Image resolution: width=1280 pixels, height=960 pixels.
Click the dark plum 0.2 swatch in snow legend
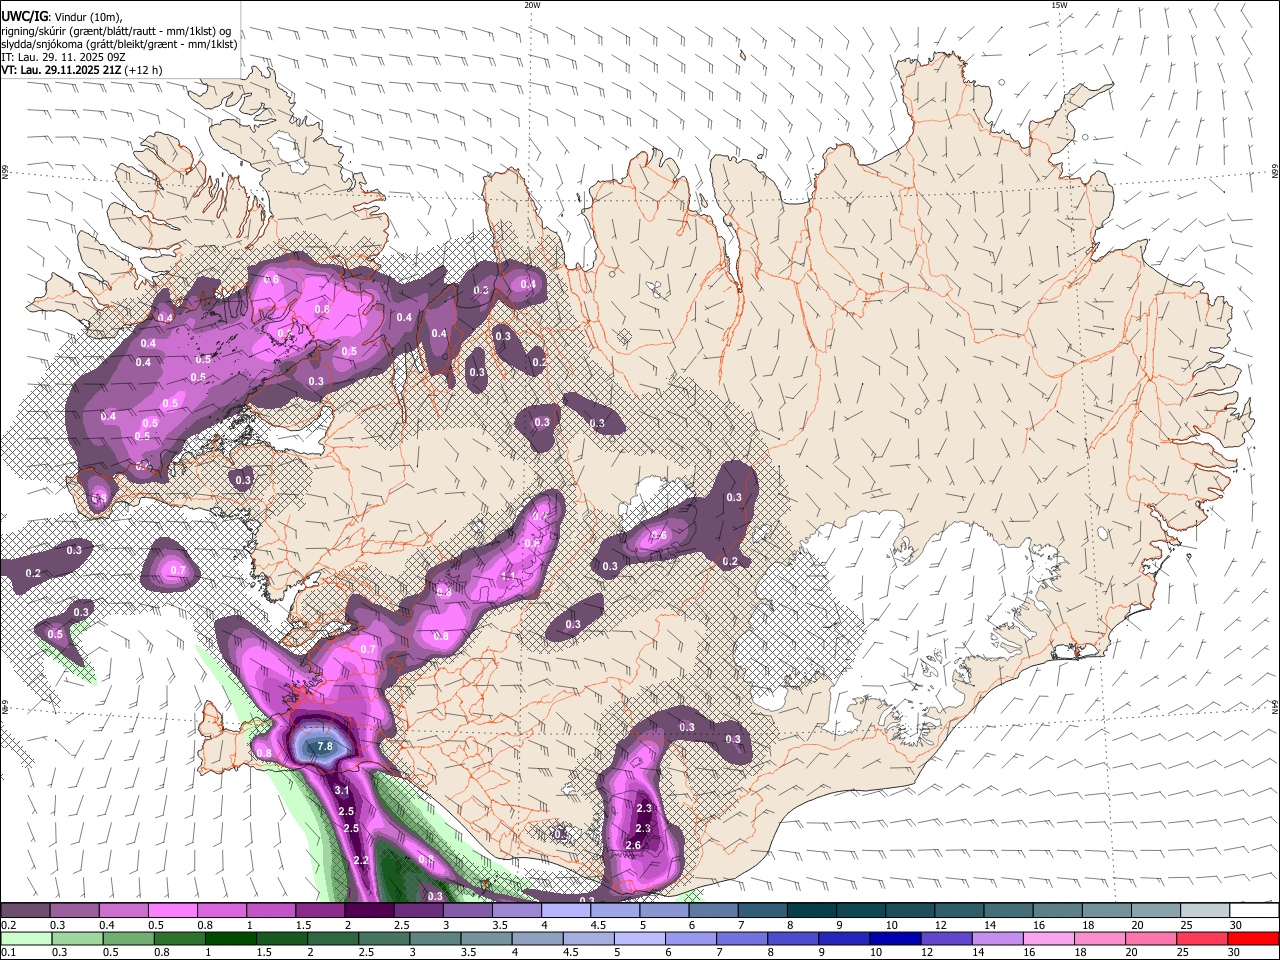25,911
